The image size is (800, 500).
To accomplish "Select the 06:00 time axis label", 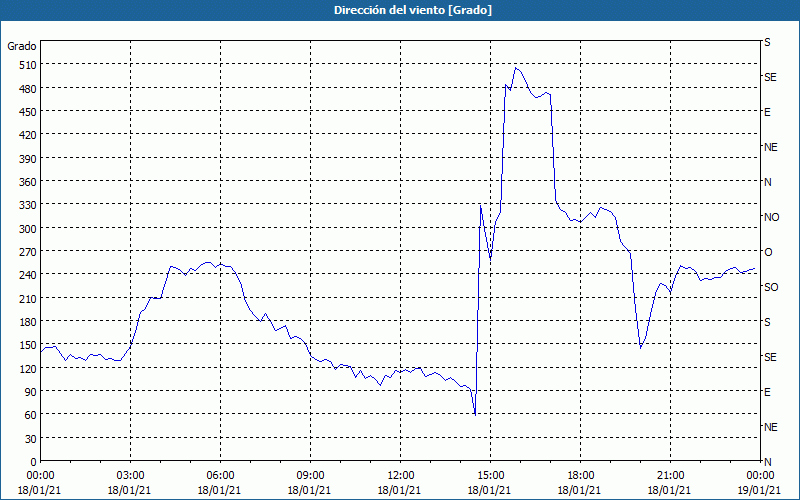I will 220,476.
